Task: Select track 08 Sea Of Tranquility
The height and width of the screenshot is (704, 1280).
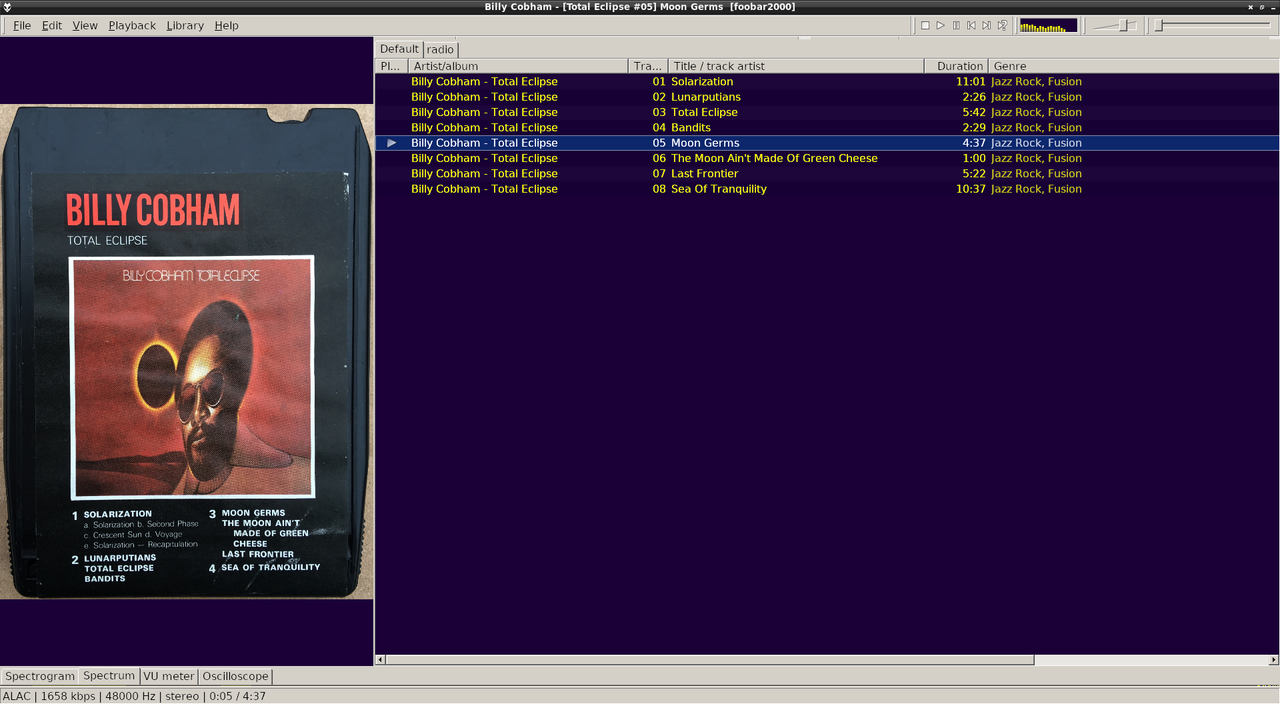Action: pos(827,188)
